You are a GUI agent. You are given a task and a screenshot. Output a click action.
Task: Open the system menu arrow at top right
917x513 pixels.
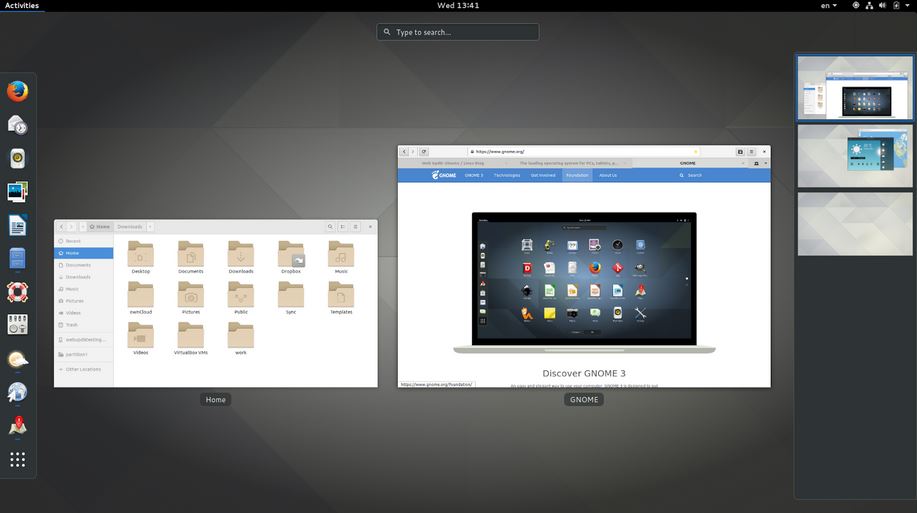click(x=908, y=5)
